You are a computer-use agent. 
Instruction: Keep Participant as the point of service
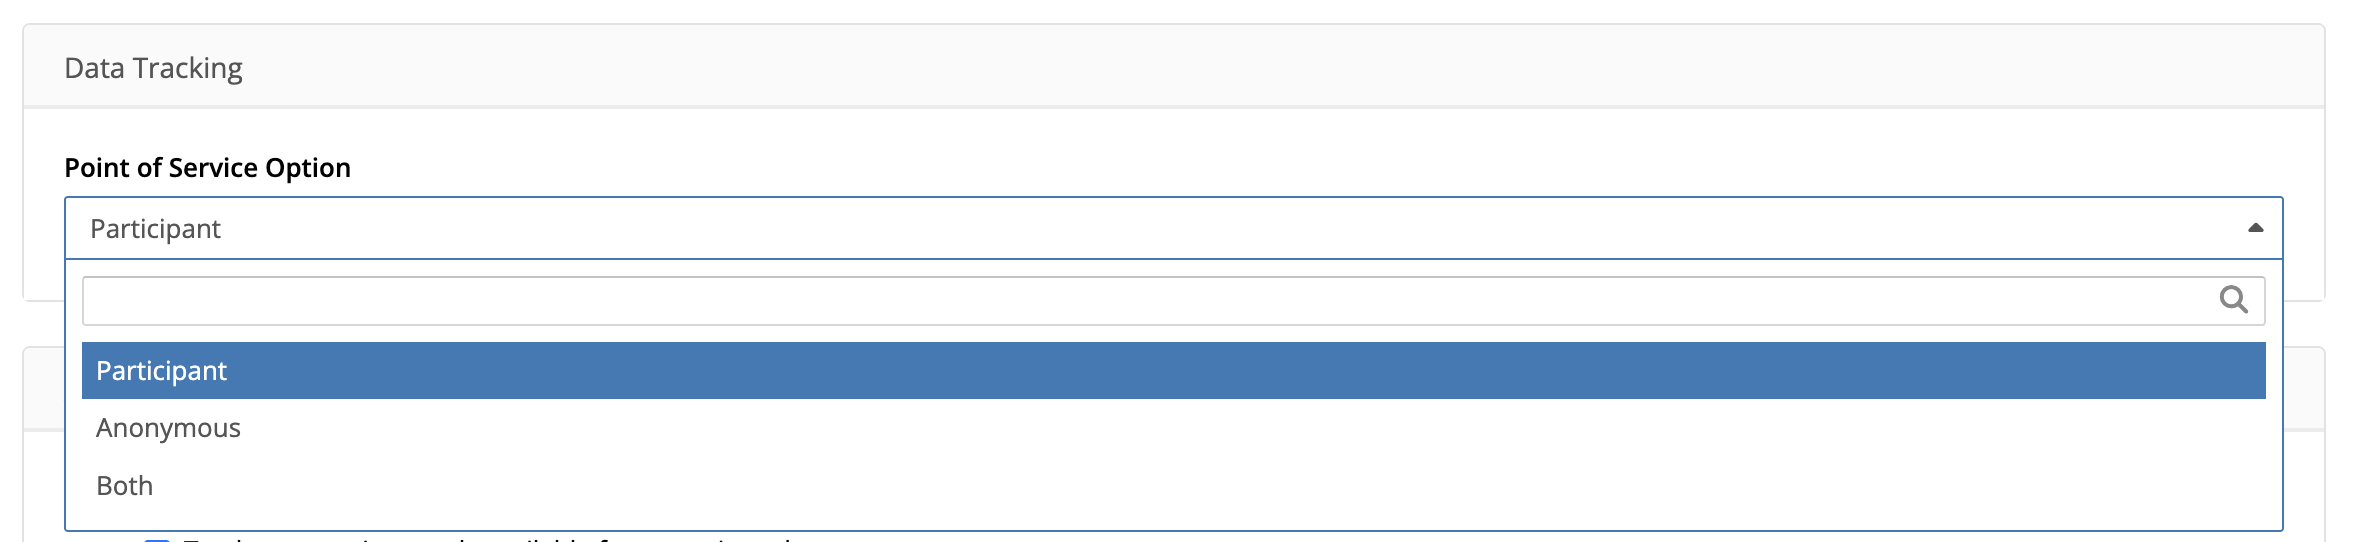(x=161, y=371)
